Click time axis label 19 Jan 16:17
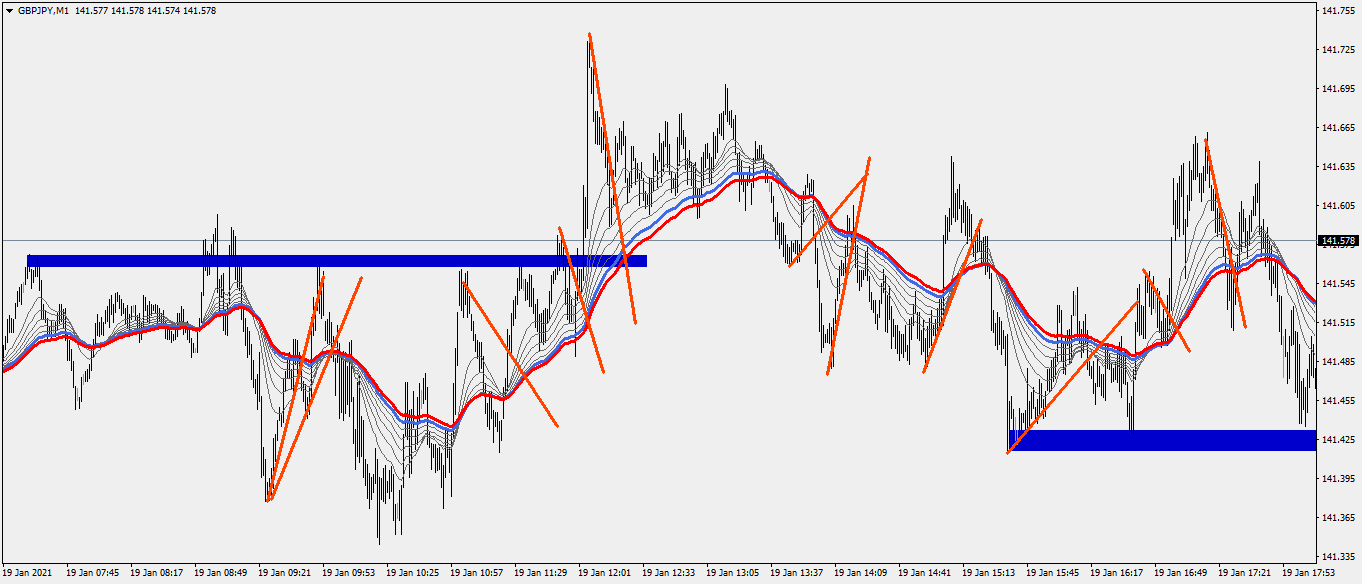 (1117, 573)
